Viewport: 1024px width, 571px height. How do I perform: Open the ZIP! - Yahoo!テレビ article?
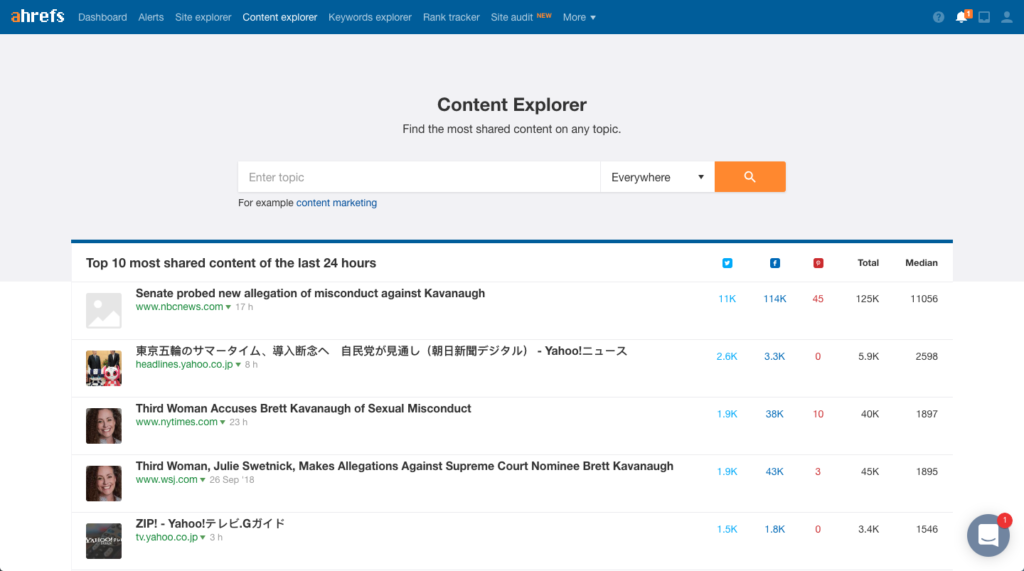pyautogui.click(x=210, y=523)
